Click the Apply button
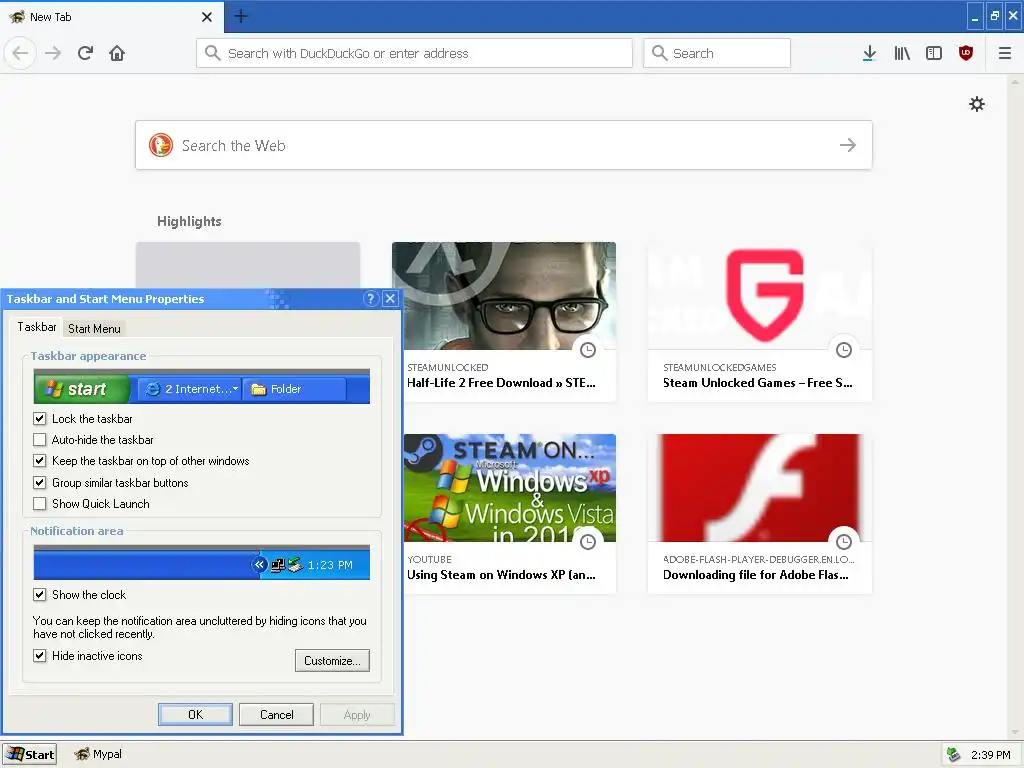 (357, 714)
